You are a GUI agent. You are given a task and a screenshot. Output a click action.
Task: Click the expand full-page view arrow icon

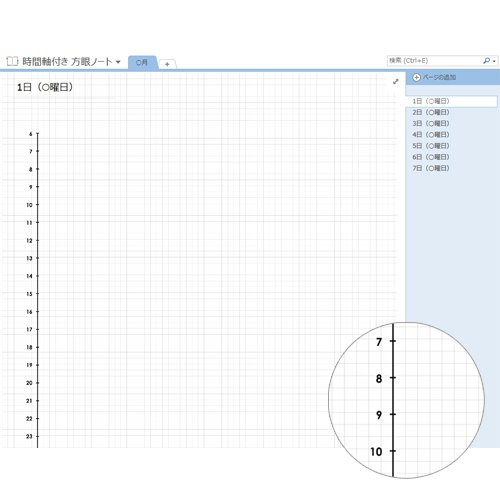coord(396,81)
